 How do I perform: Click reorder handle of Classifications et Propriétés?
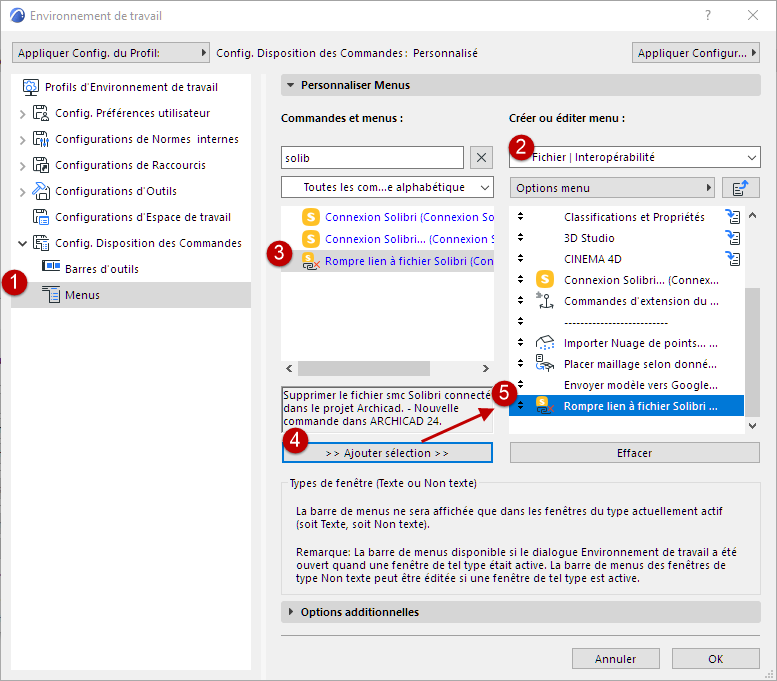(520, 216)
